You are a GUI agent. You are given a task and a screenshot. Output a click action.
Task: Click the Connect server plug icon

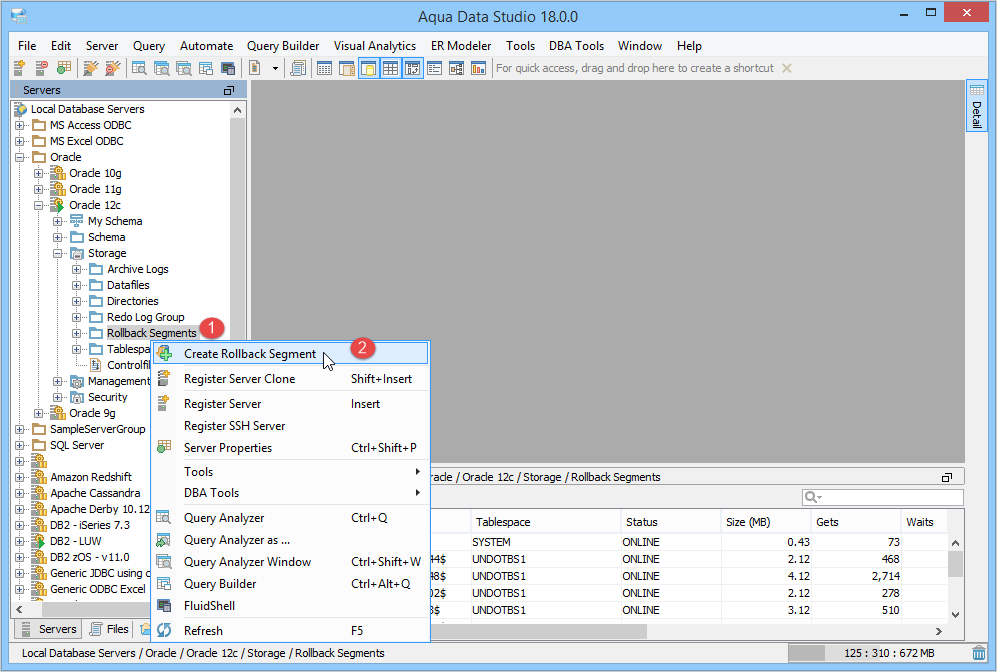pyautogui.click(x=91, y=68)
